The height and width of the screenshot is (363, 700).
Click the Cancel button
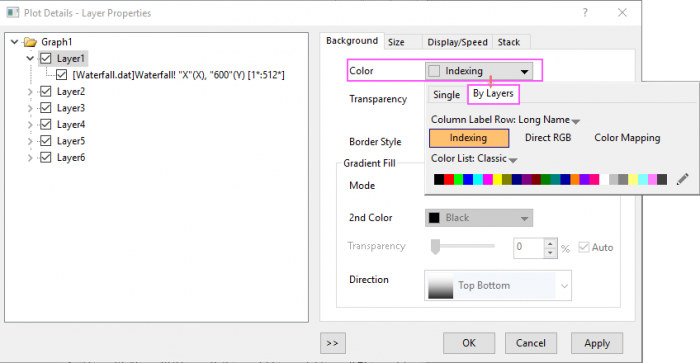[x=531, y=343]
